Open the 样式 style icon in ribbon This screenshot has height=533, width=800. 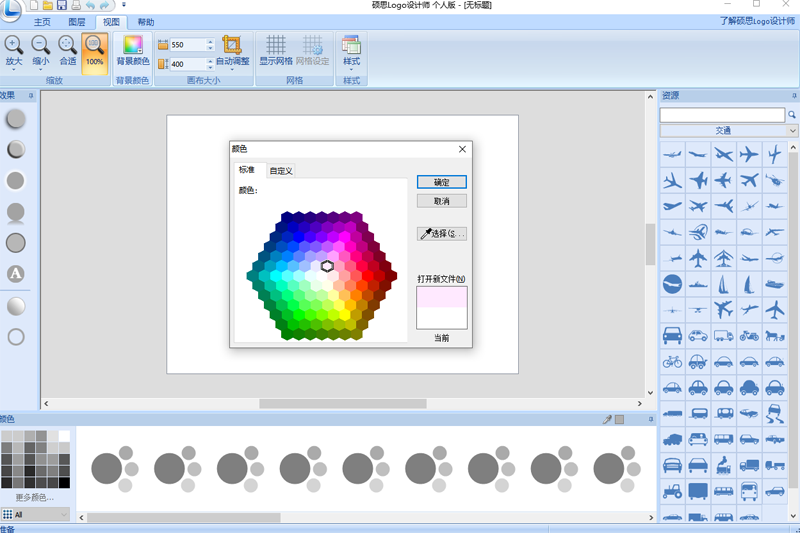point(351,45)
